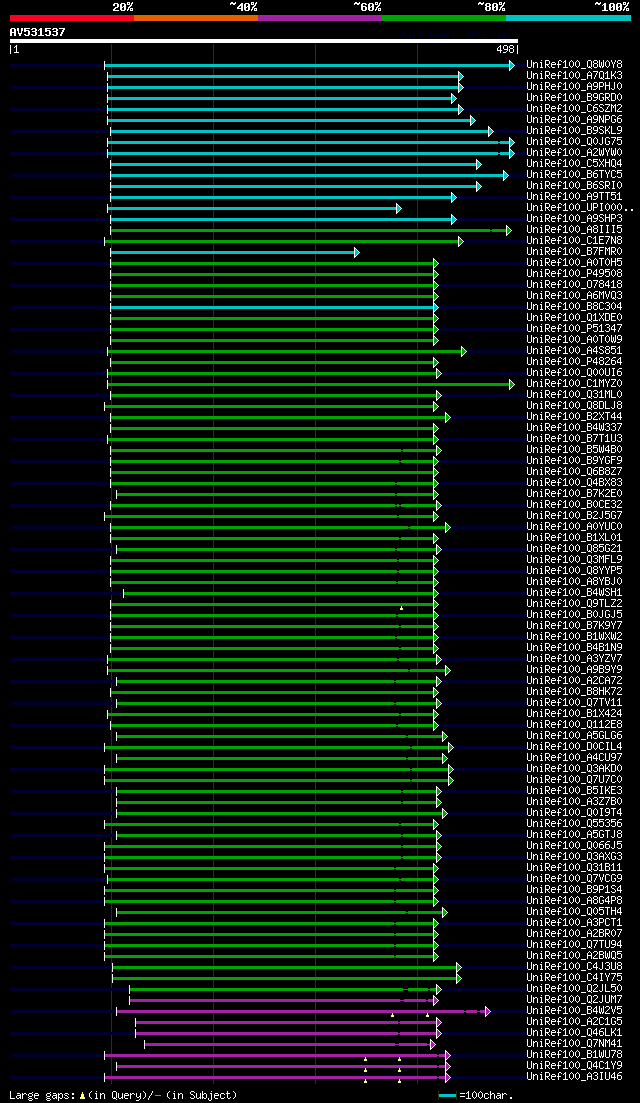Click the purple alignment bar for Q2JUM7
This screenshot has height=1103, width=640.
click(283, 1000)
